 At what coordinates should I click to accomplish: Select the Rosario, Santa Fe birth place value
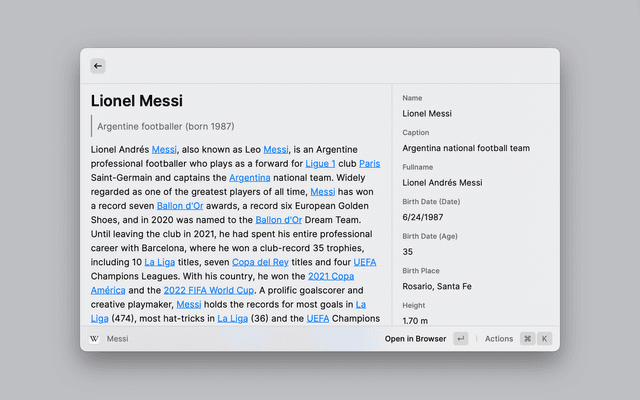coord(437,286)
